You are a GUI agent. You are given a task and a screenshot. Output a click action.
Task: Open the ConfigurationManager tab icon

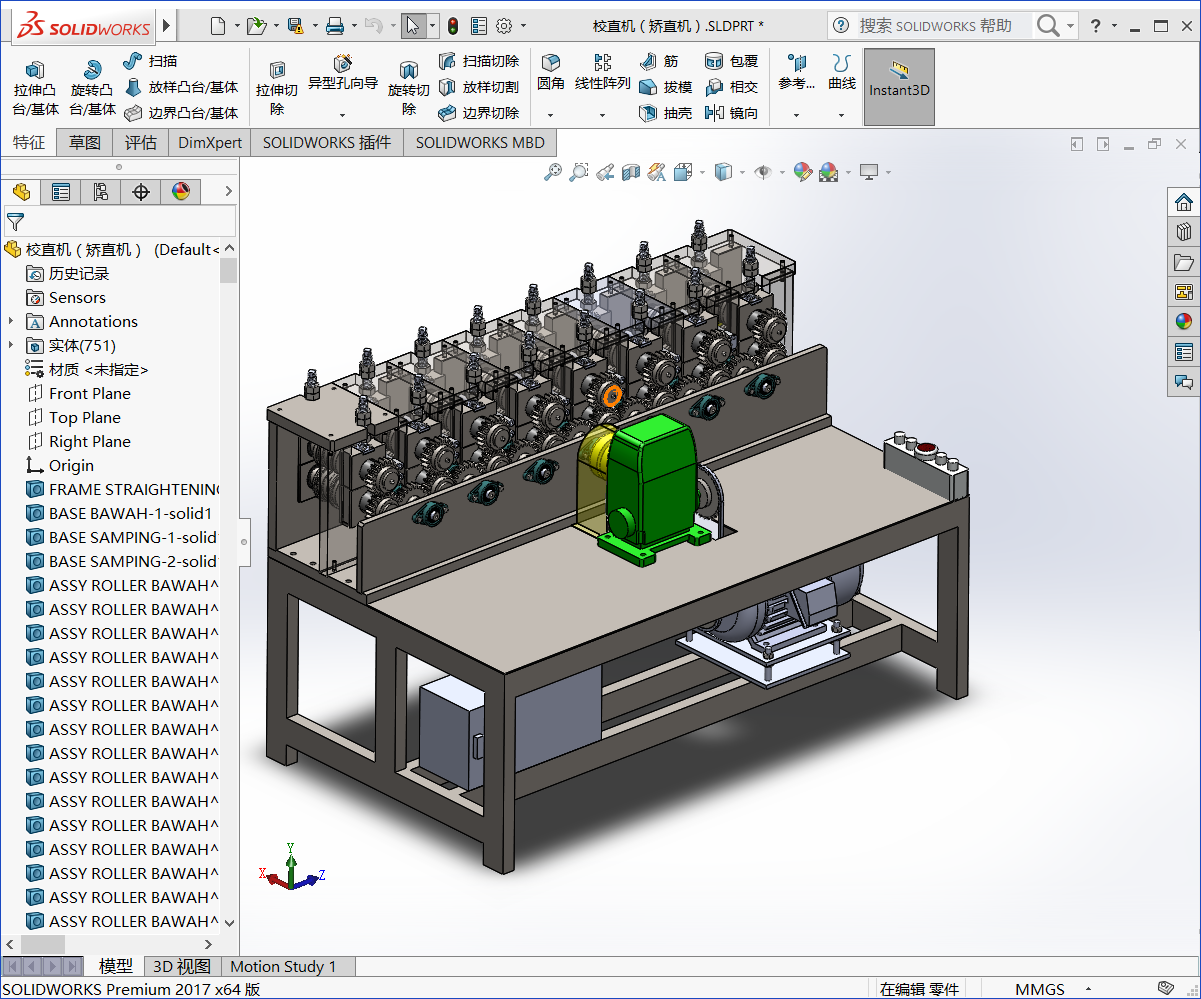(x=98, y=191)
